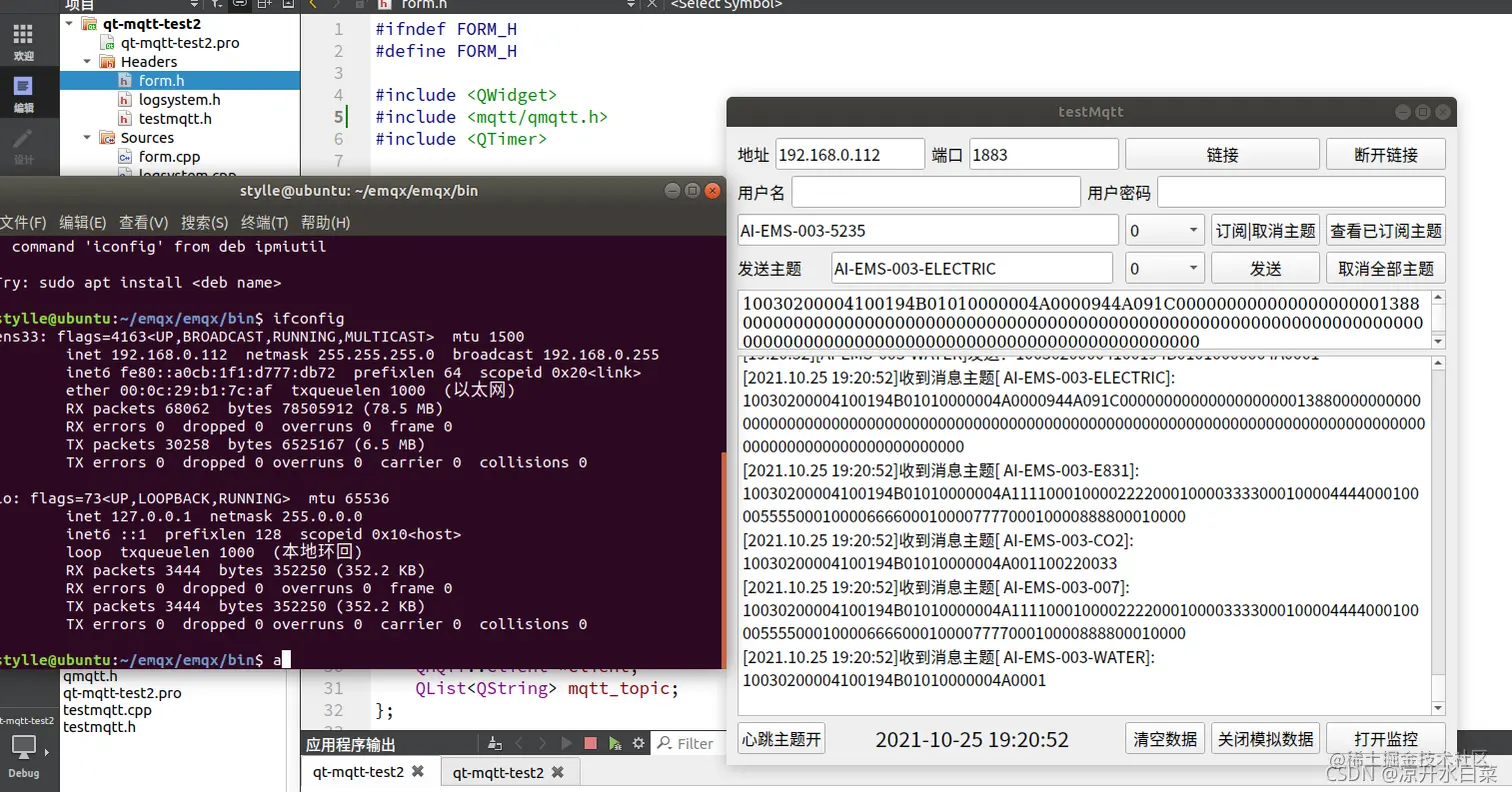This screenshot has width=1512, height=792.
Task: Click the green run-with-debug icon in output pane
Action: [x=614, y=743]
